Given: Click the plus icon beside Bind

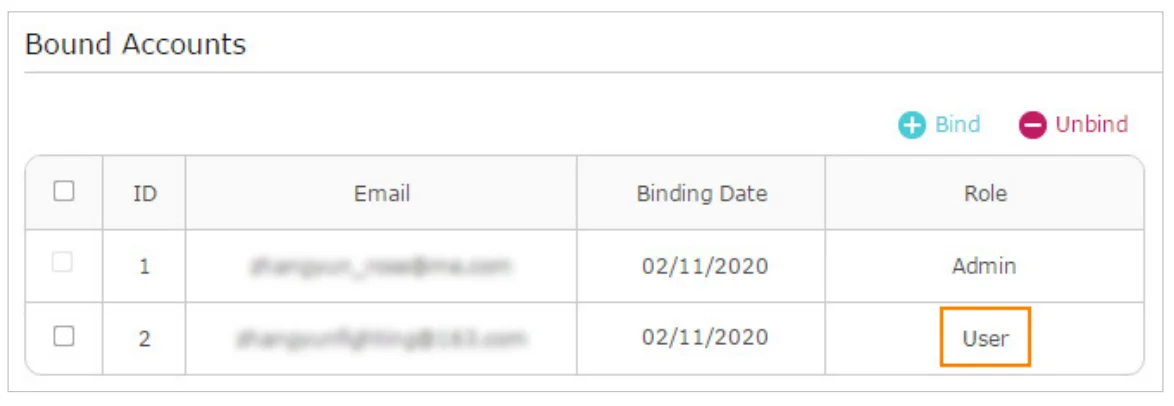Looking at the screenshot, I should coord(912,126).
